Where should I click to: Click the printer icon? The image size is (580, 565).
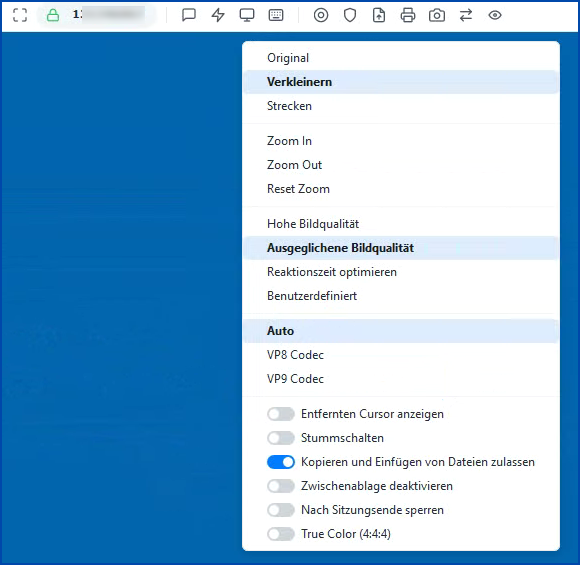408,15
